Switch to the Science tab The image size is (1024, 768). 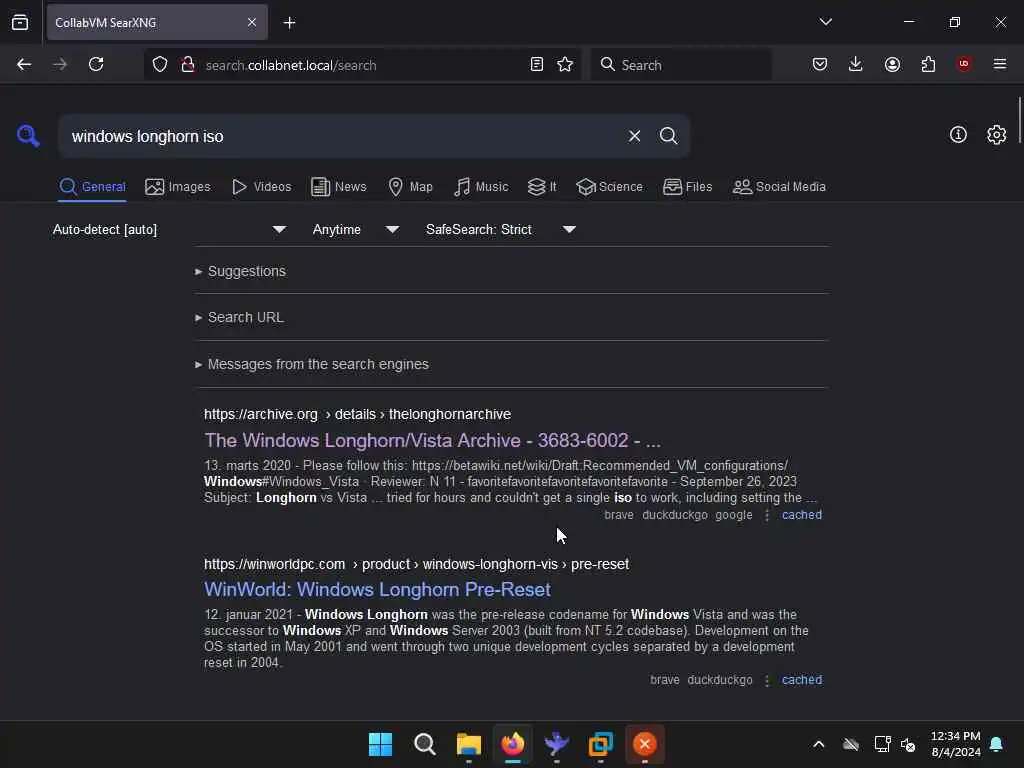609,187
